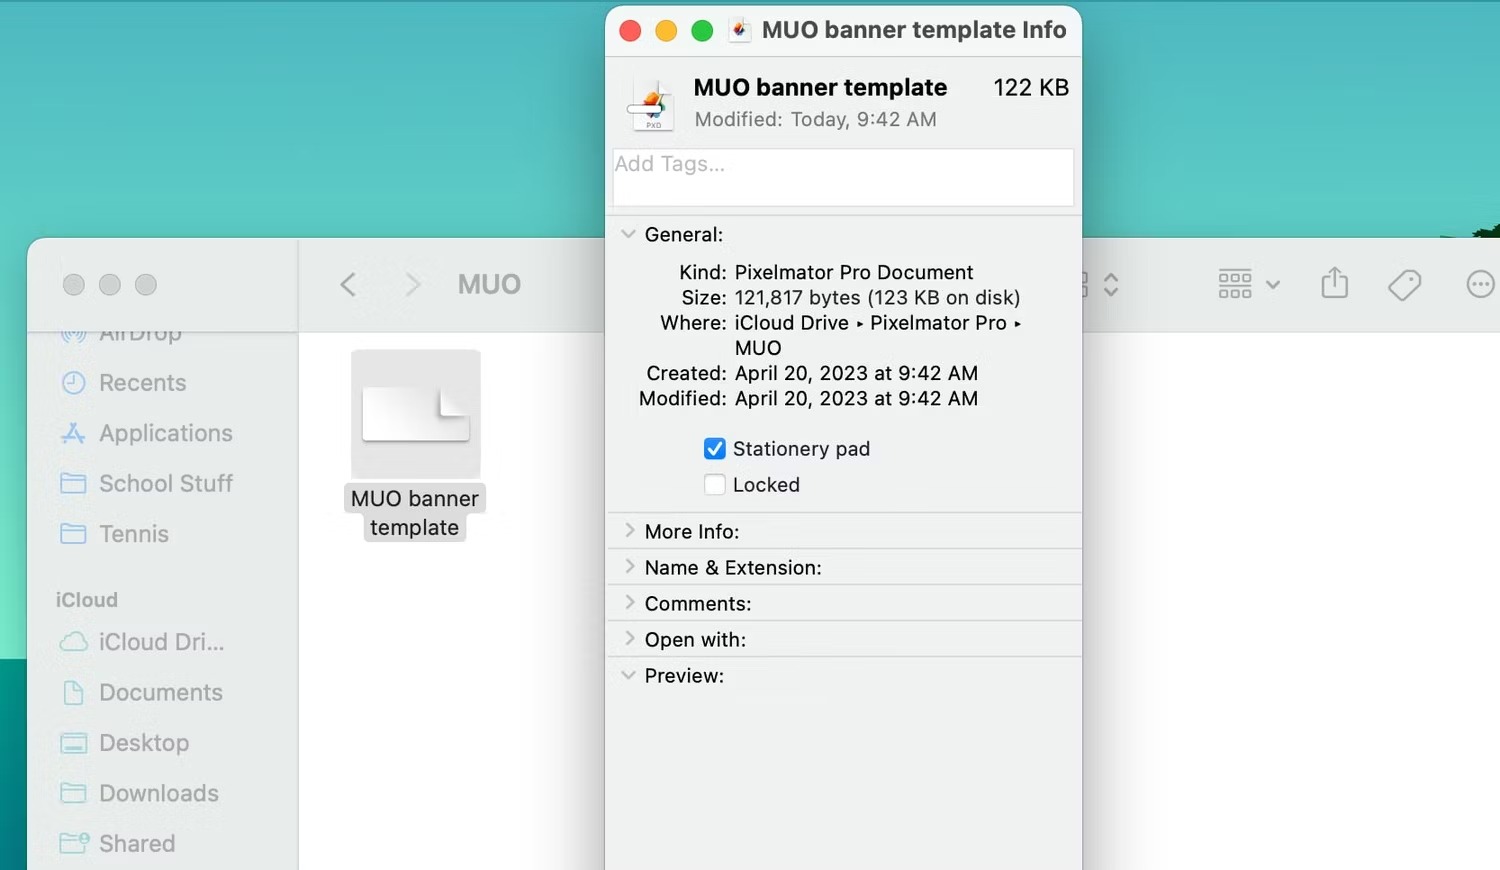The width and height of the screenshot is (1500, 870).
Task: Click the Where path iCloud Drive Pixelmator Pro
Action: pos(878,335)
